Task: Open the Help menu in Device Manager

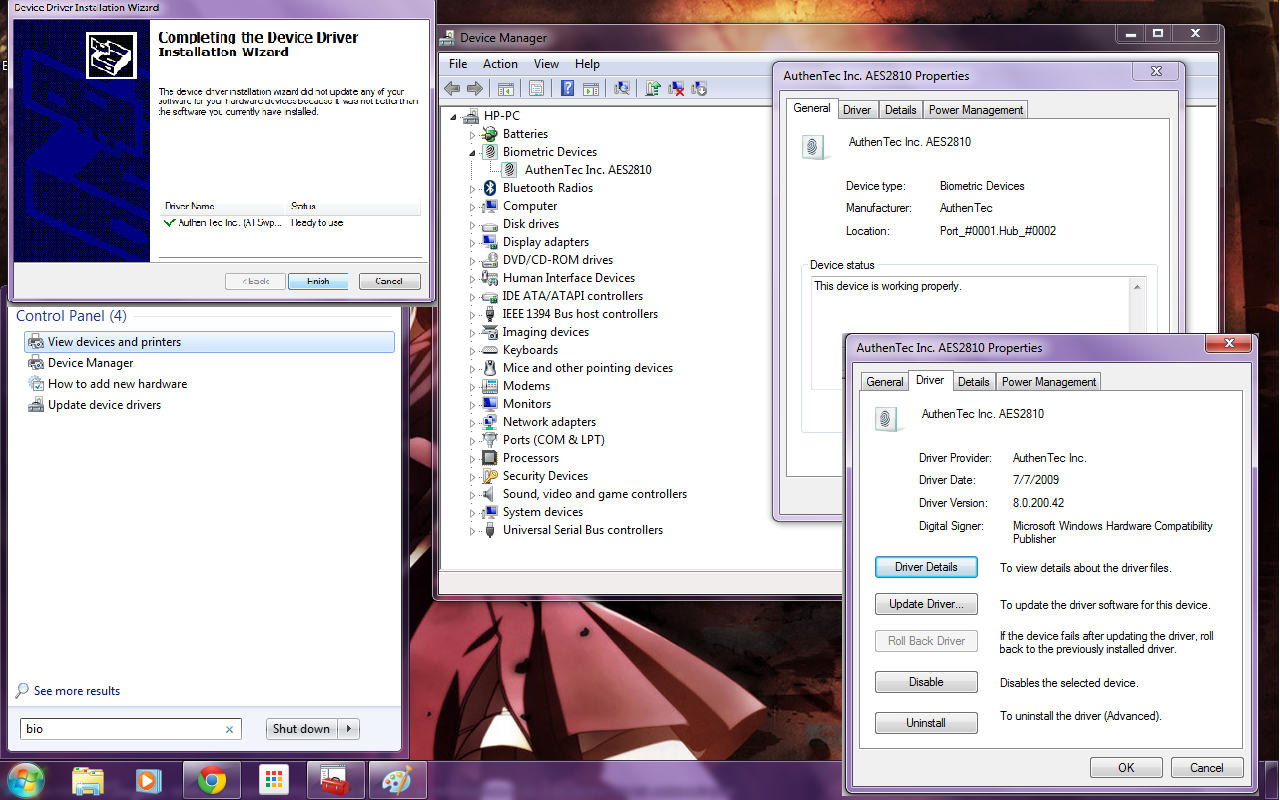Action: pos(587,64)
